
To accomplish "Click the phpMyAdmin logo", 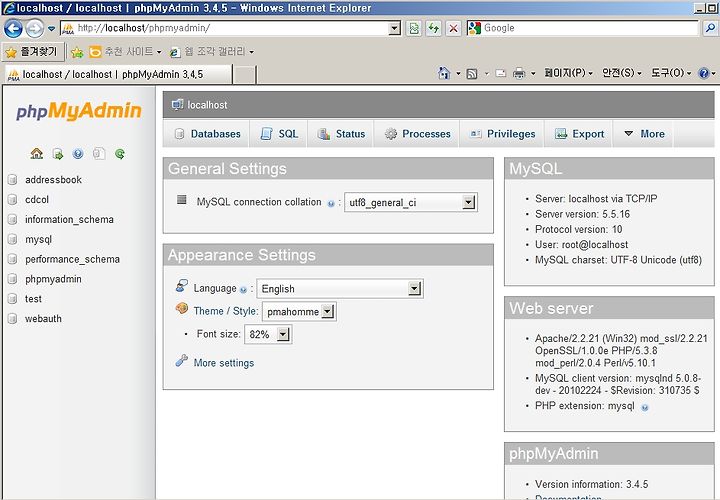I will click(x=79, y=111).
